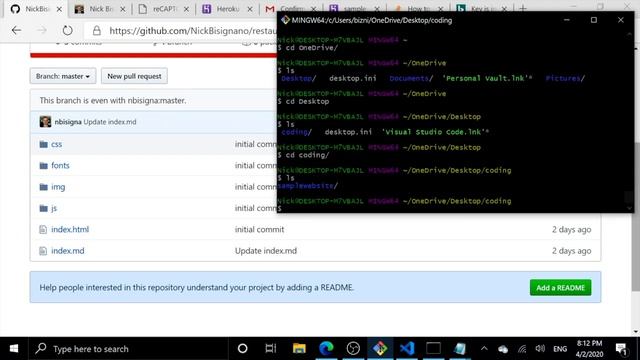640x360 pixels.
Task: Open the Windows Start menu
Action: tap(14, 349)
